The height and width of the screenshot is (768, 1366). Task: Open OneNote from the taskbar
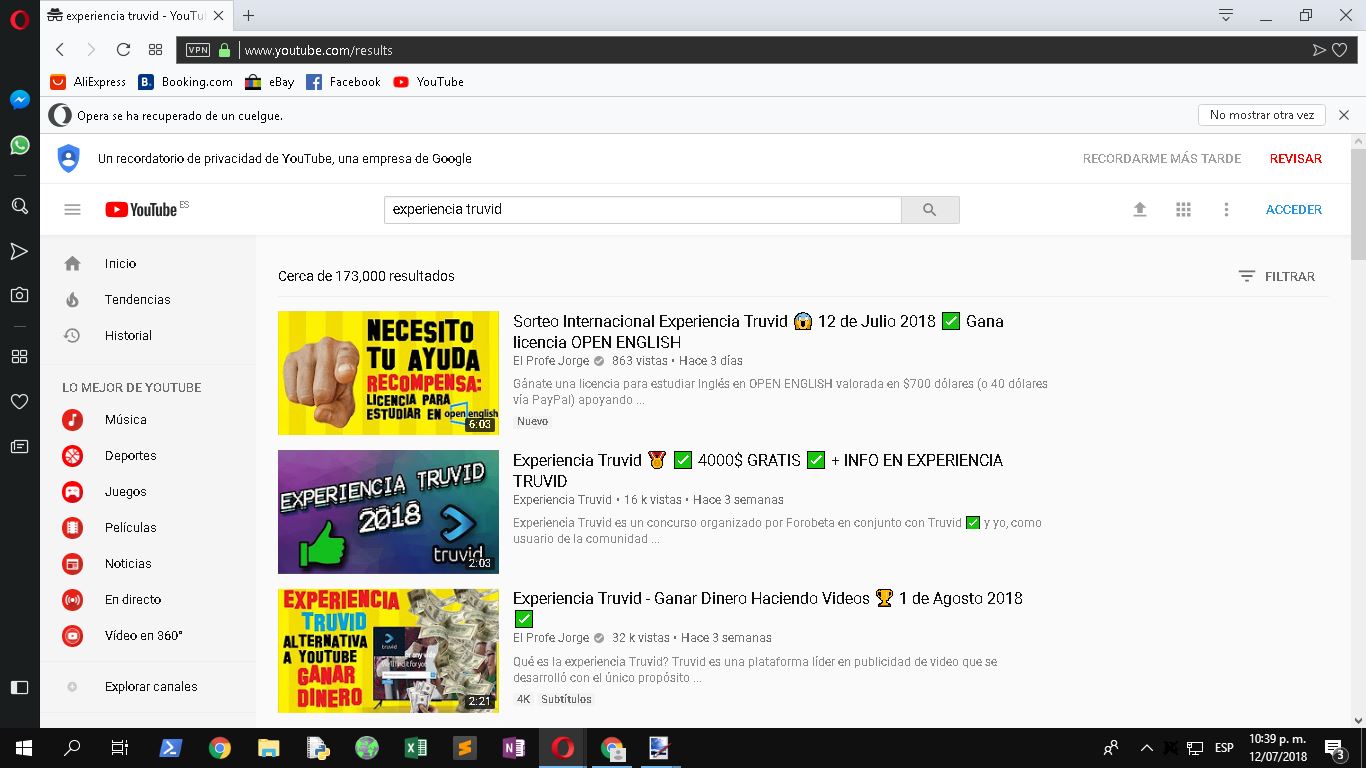coord(513,748)
